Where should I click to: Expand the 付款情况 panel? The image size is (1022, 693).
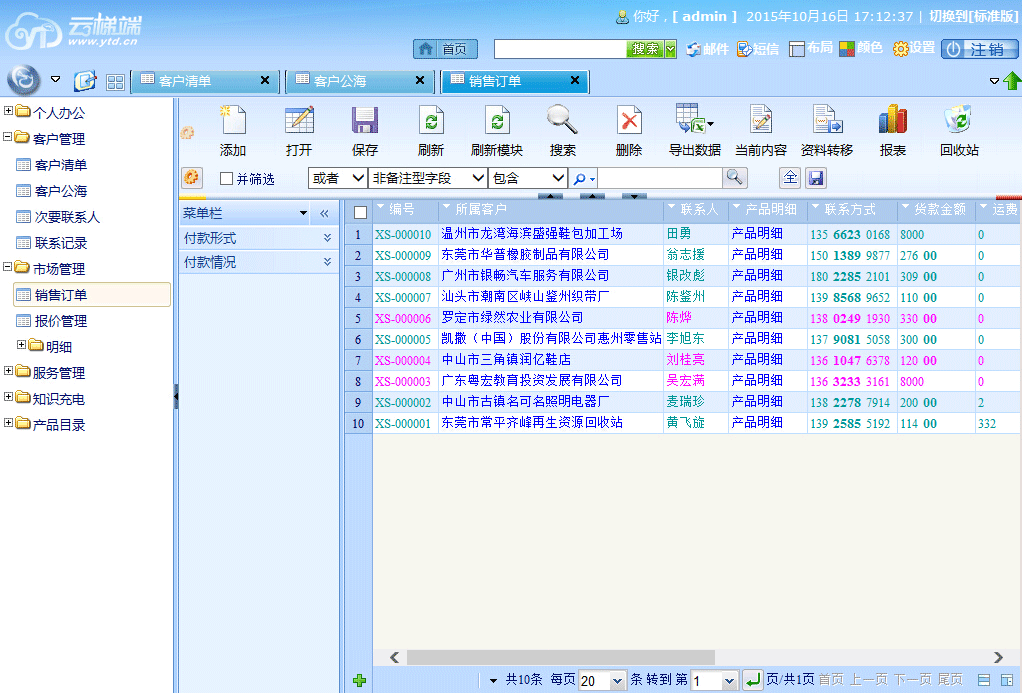(327, 262)
